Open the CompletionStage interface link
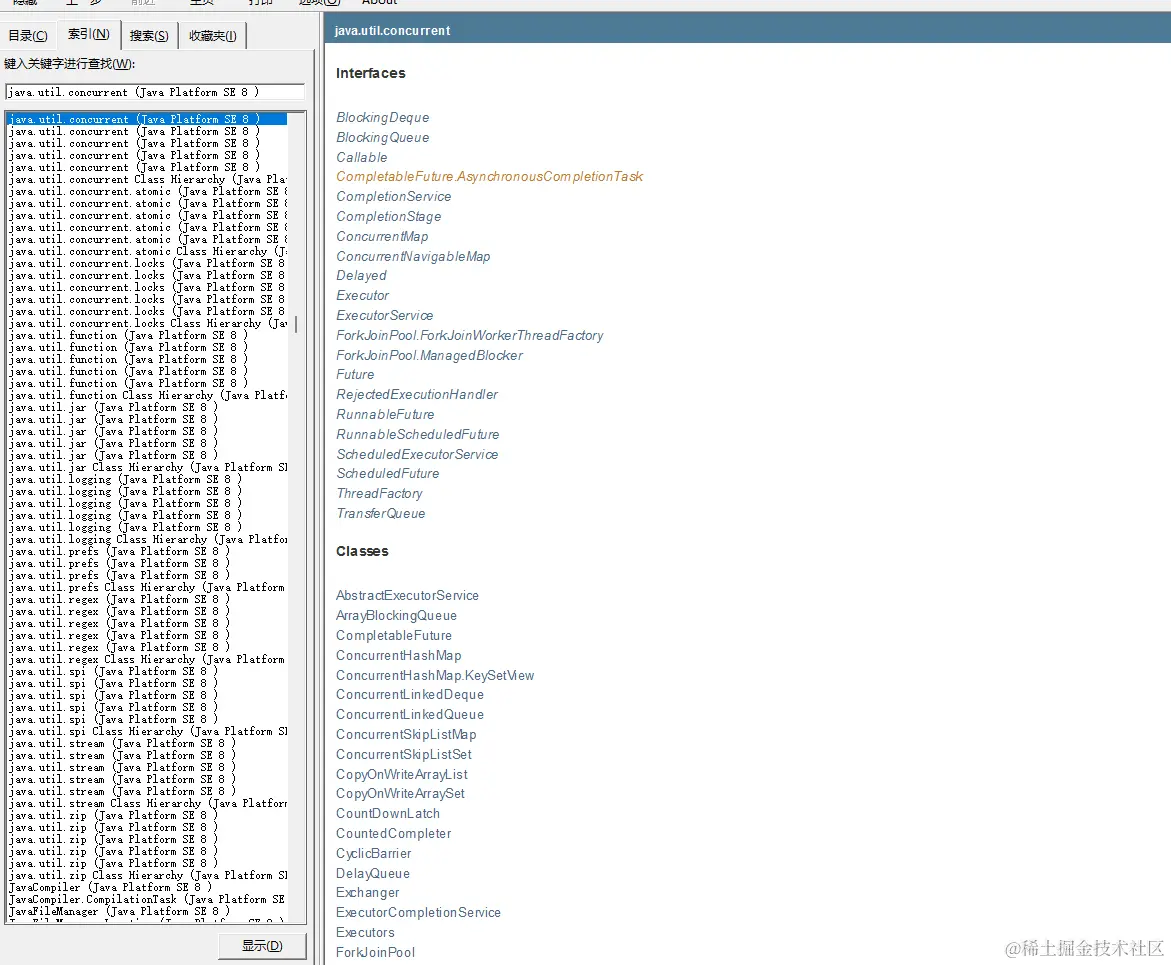The image size is (1171, 965). click(388, 217)
